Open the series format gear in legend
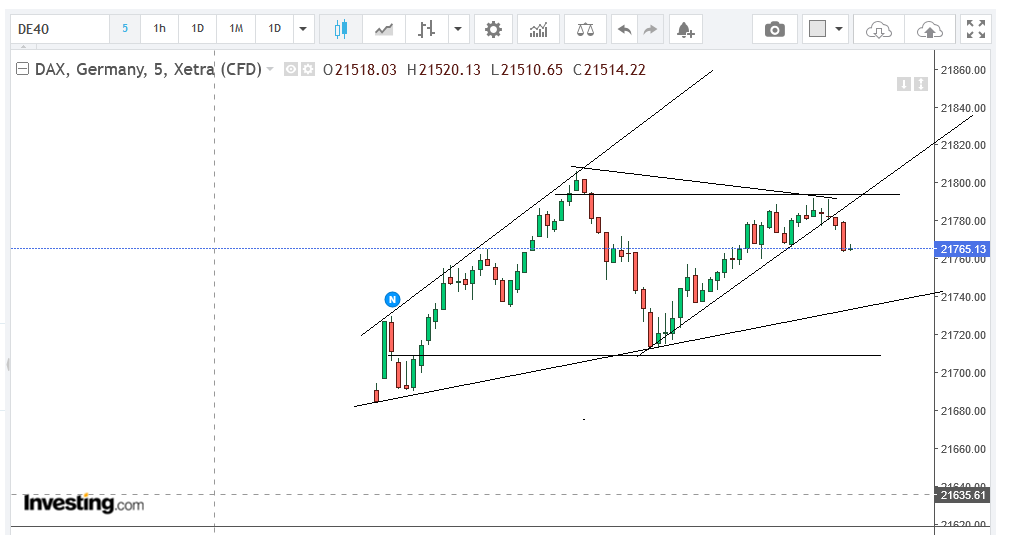The width and height of the screenshot is (1022, 535). point(308,69)
